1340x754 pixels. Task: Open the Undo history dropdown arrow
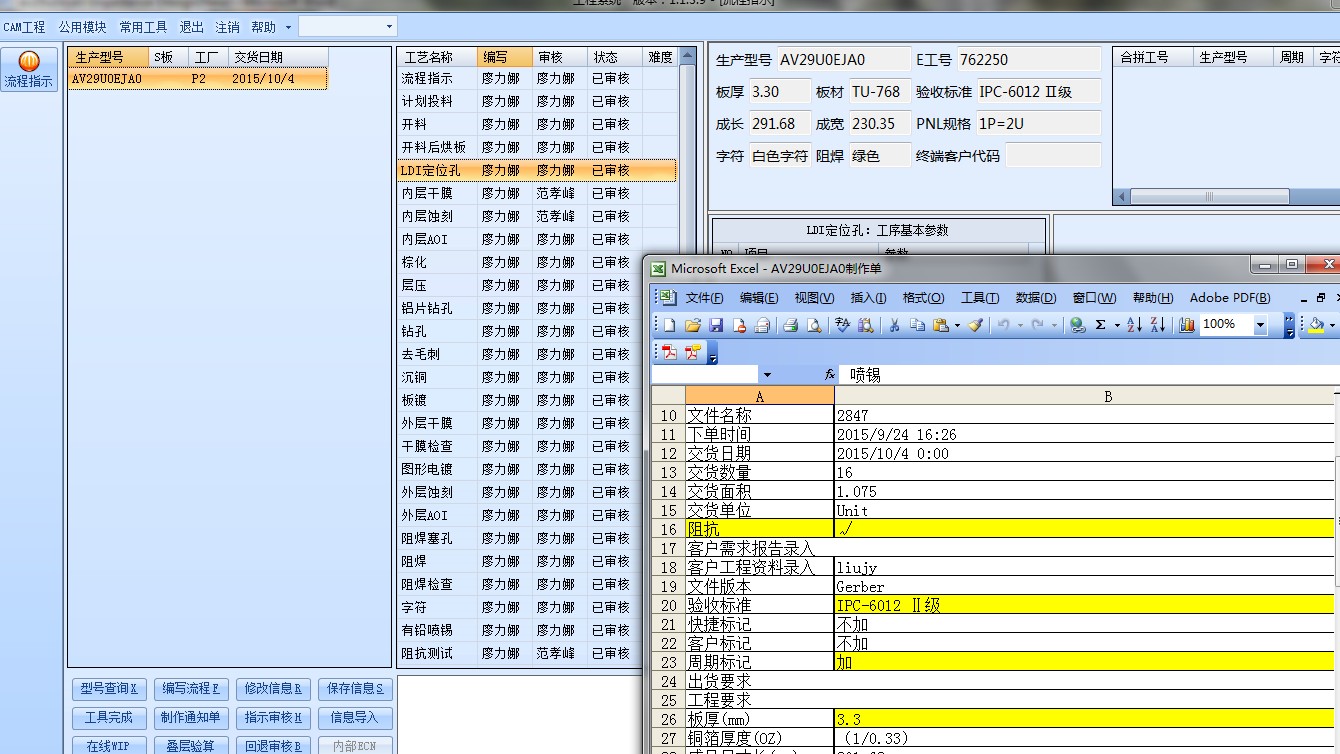(1020, 325)
